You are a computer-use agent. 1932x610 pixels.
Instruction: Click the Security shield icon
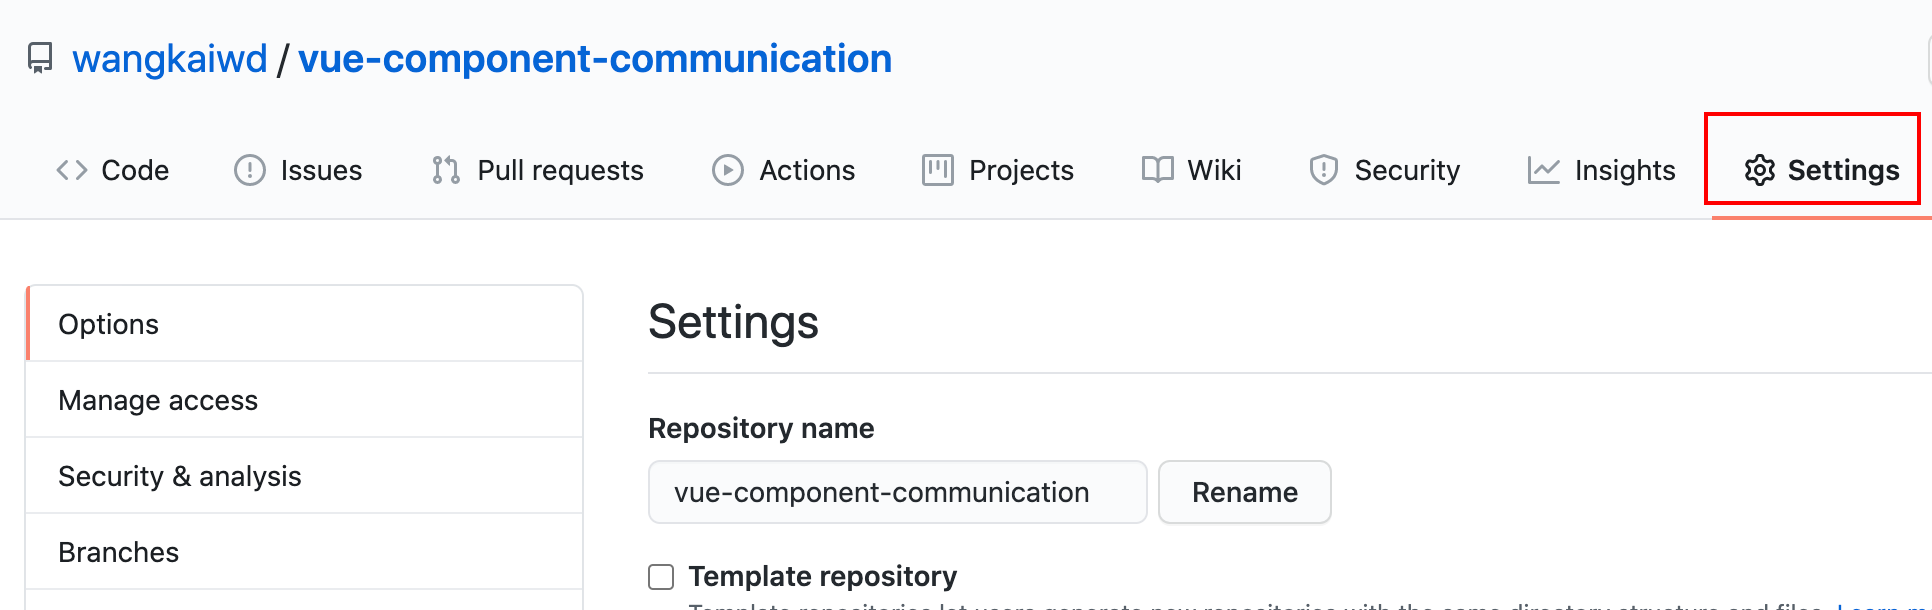1323,170
